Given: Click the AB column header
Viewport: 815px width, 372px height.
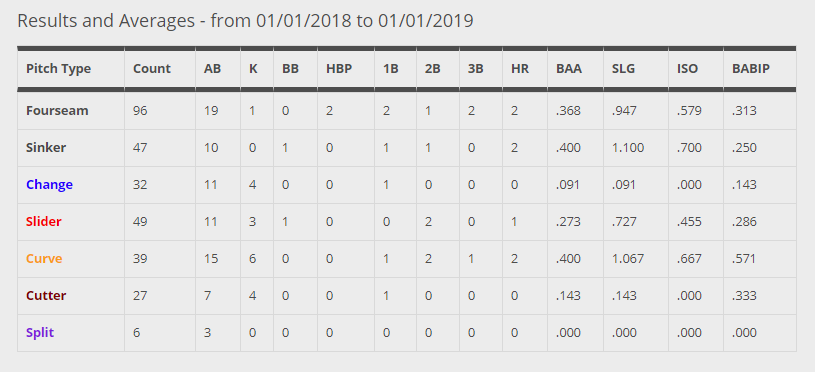Looking at the screenshot, I should [213, 69].
